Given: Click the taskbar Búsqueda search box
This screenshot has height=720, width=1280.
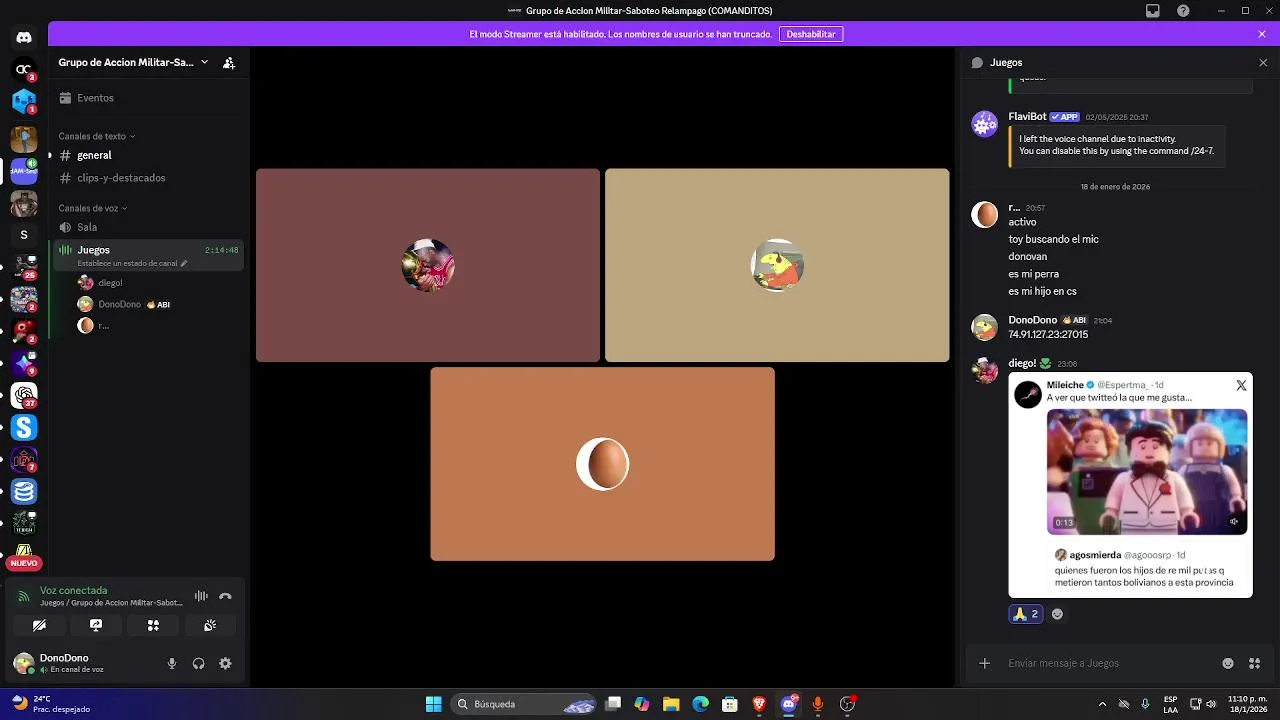Looking at the screenshot, I should click(524, 704).
